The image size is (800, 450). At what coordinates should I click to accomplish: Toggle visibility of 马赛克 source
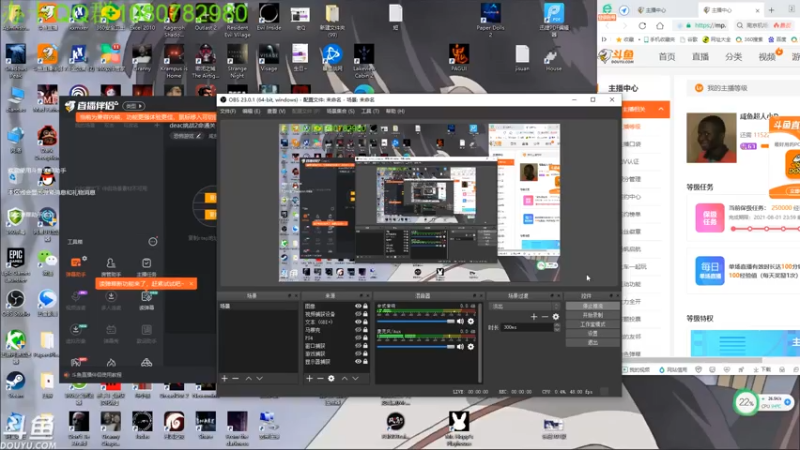pos(358,330)
